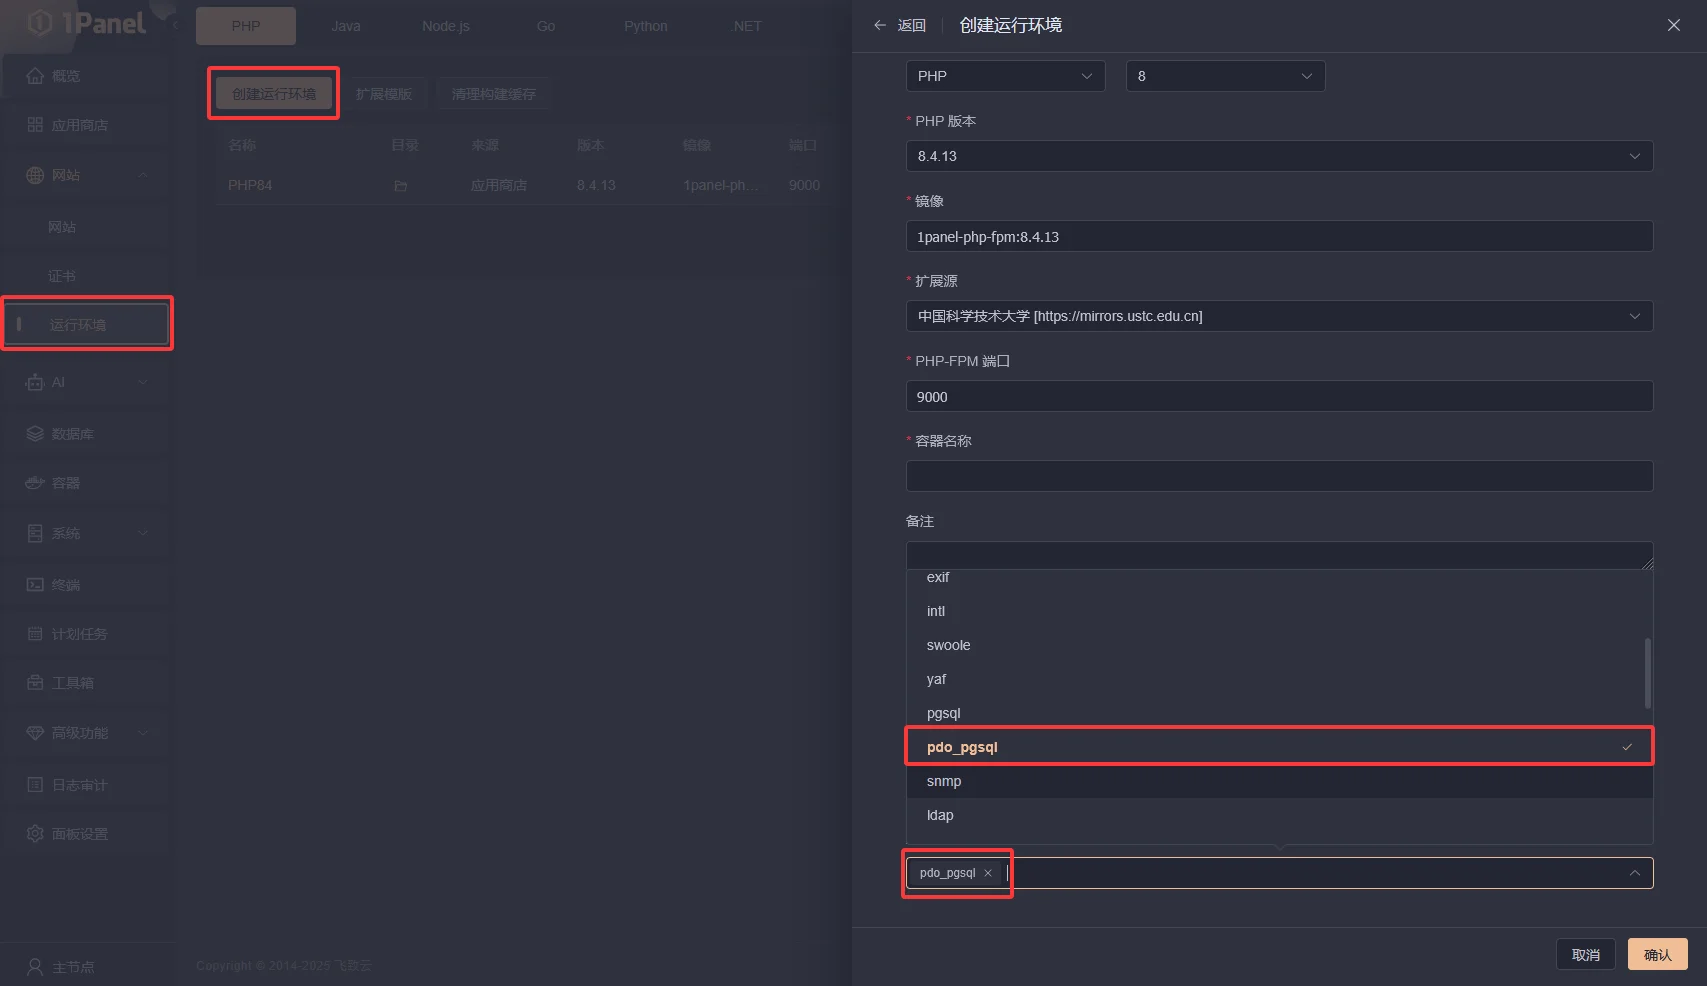This screenshot has height=986, width=1707.
Task: Deselect the checked pdo_pgsql option
Action: click(1278, 747)
